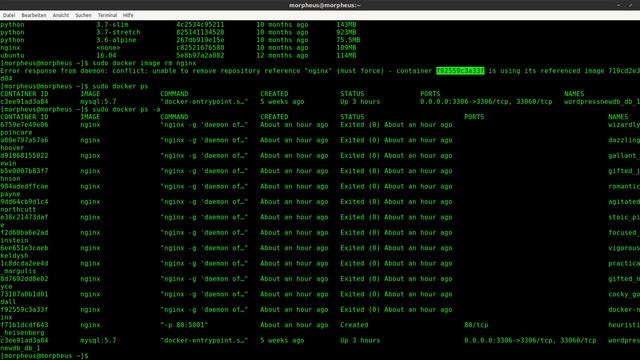Viewport: 640px width, 360px height.
Task: Click the empty prompt on the last line
Action: pos(44,356)
